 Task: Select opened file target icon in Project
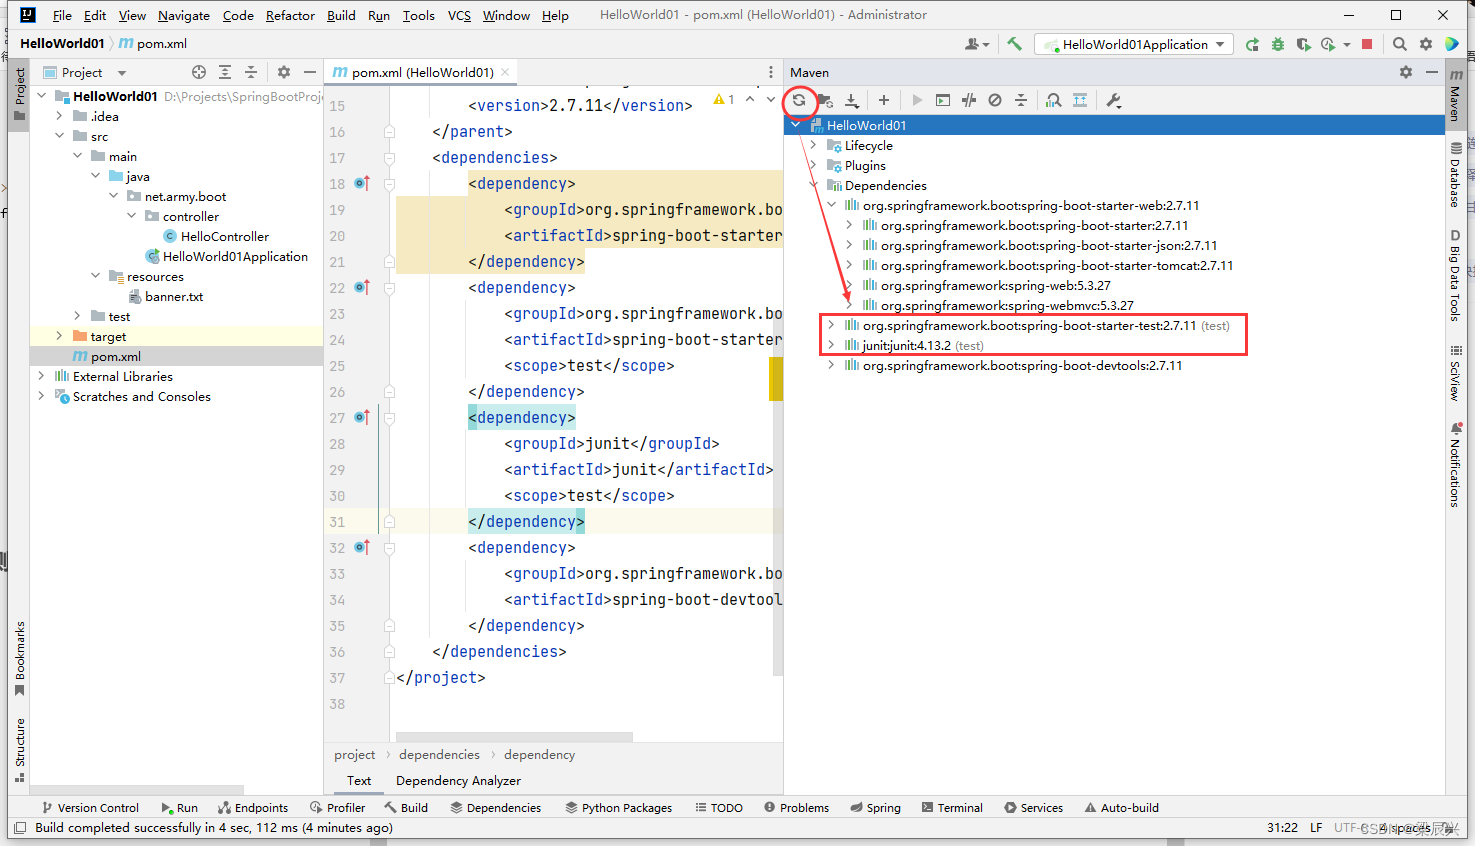point(199,72)
